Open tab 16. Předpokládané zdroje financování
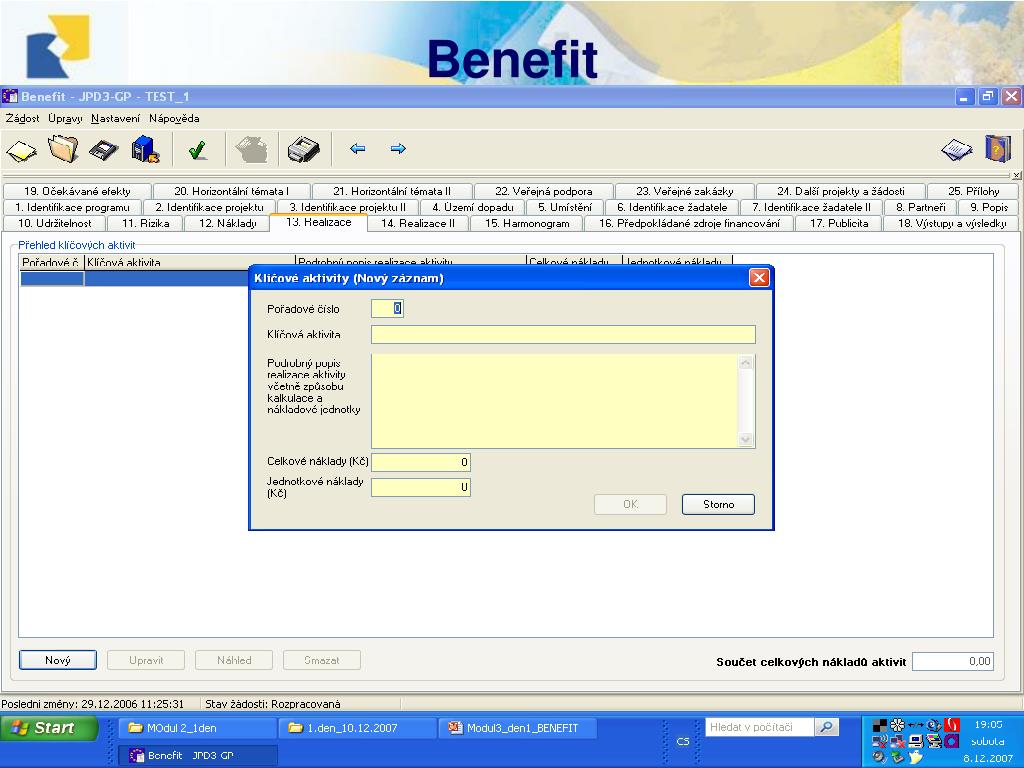The height and width of the screenshot is (768, 1024). click(689, 223)
